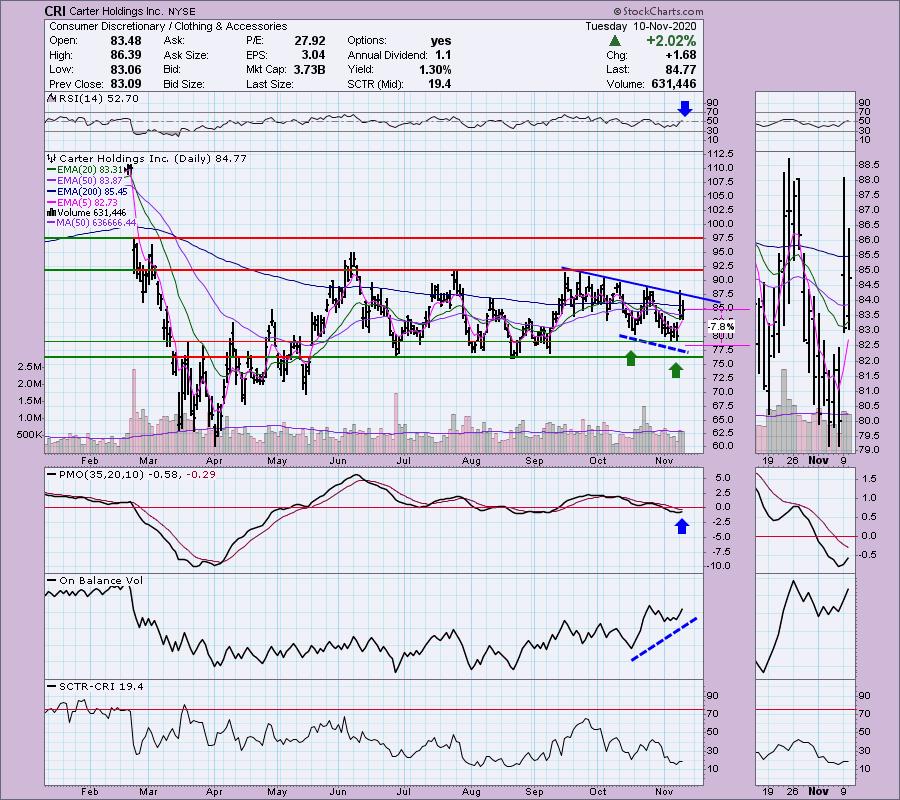This screenshot has height=800, width=900.
Task: Click the Low value 83.06
Action: point(126,69)
